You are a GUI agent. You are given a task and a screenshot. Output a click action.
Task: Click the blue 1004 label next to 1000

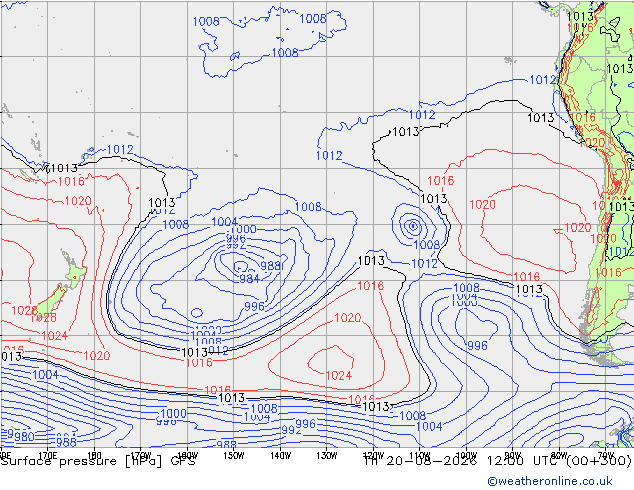pos(225,222)
